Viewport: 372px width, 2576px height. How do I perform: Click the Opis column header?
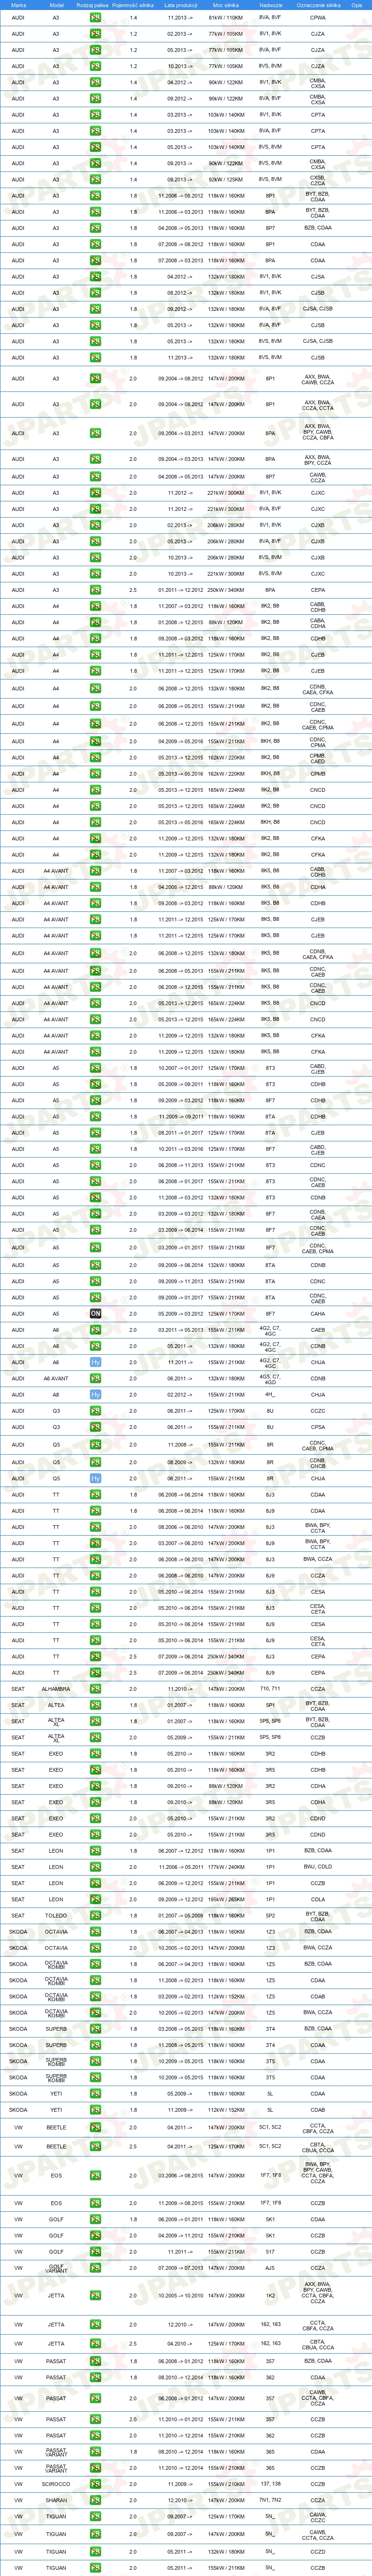(357, 5)
